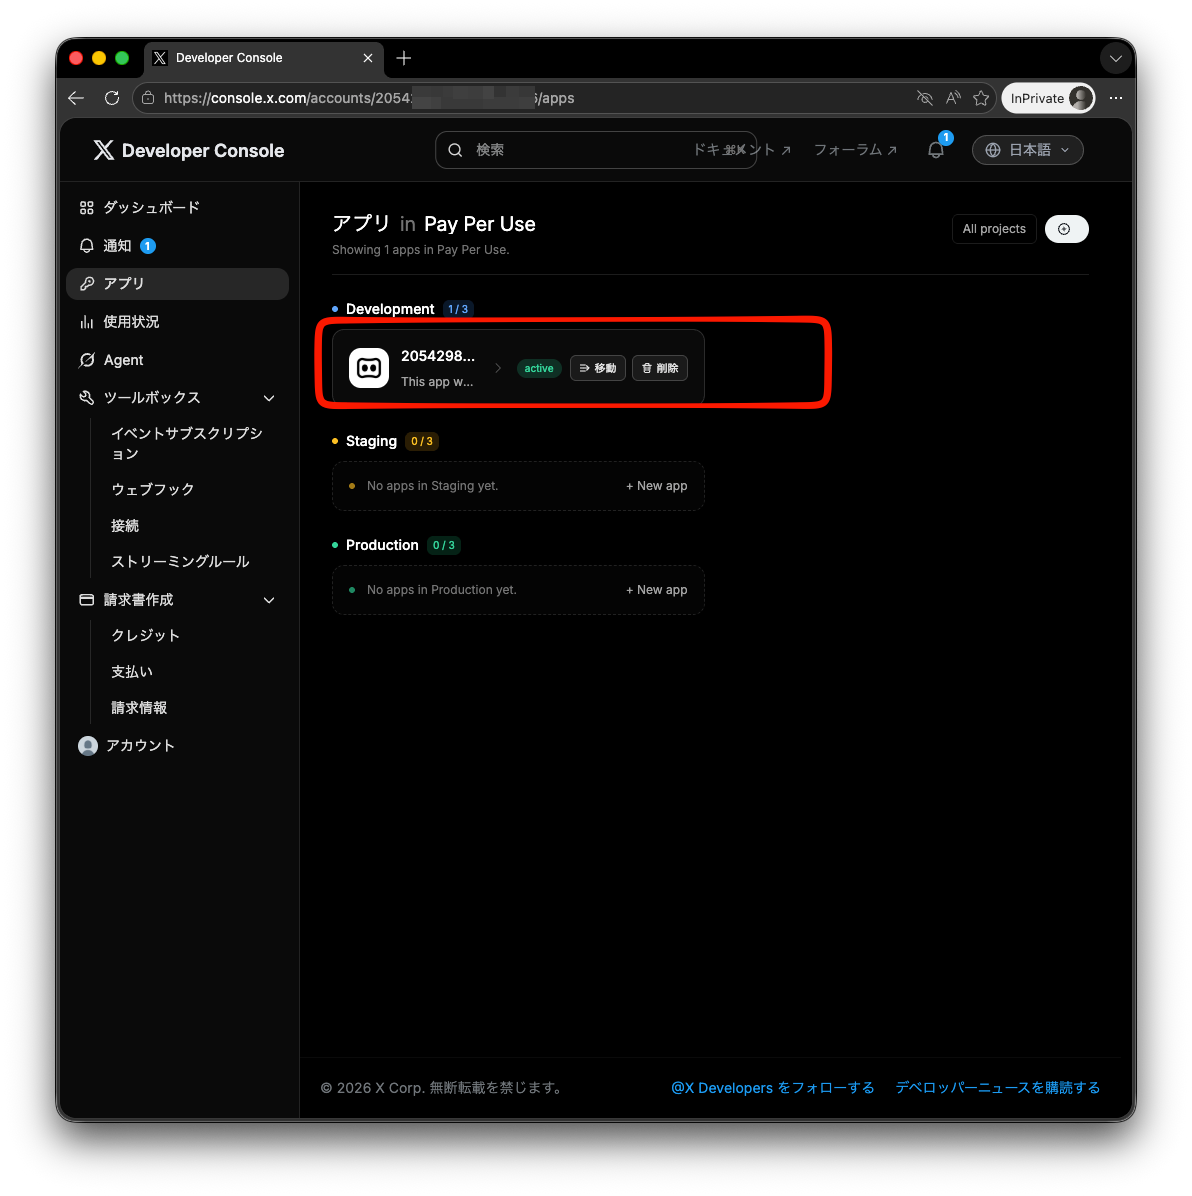This screenshot has width=1192, height=1196.
Task: Click the Development 1/3 badge
Action: 458,309
